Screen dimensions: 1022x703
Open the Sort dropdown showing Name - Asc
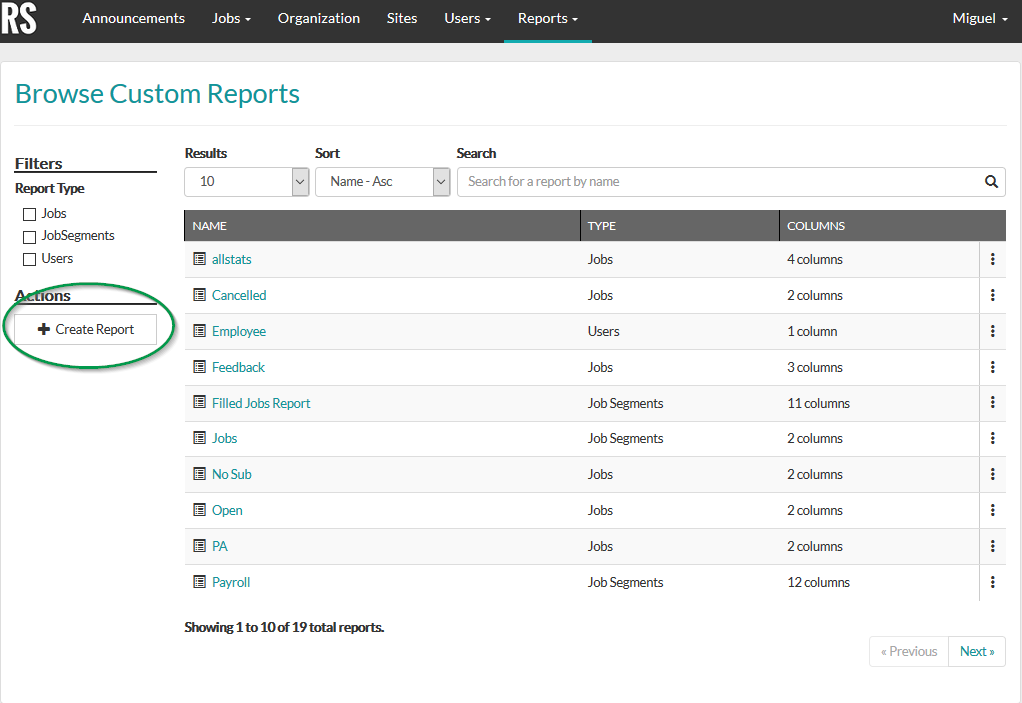(382, 181)
